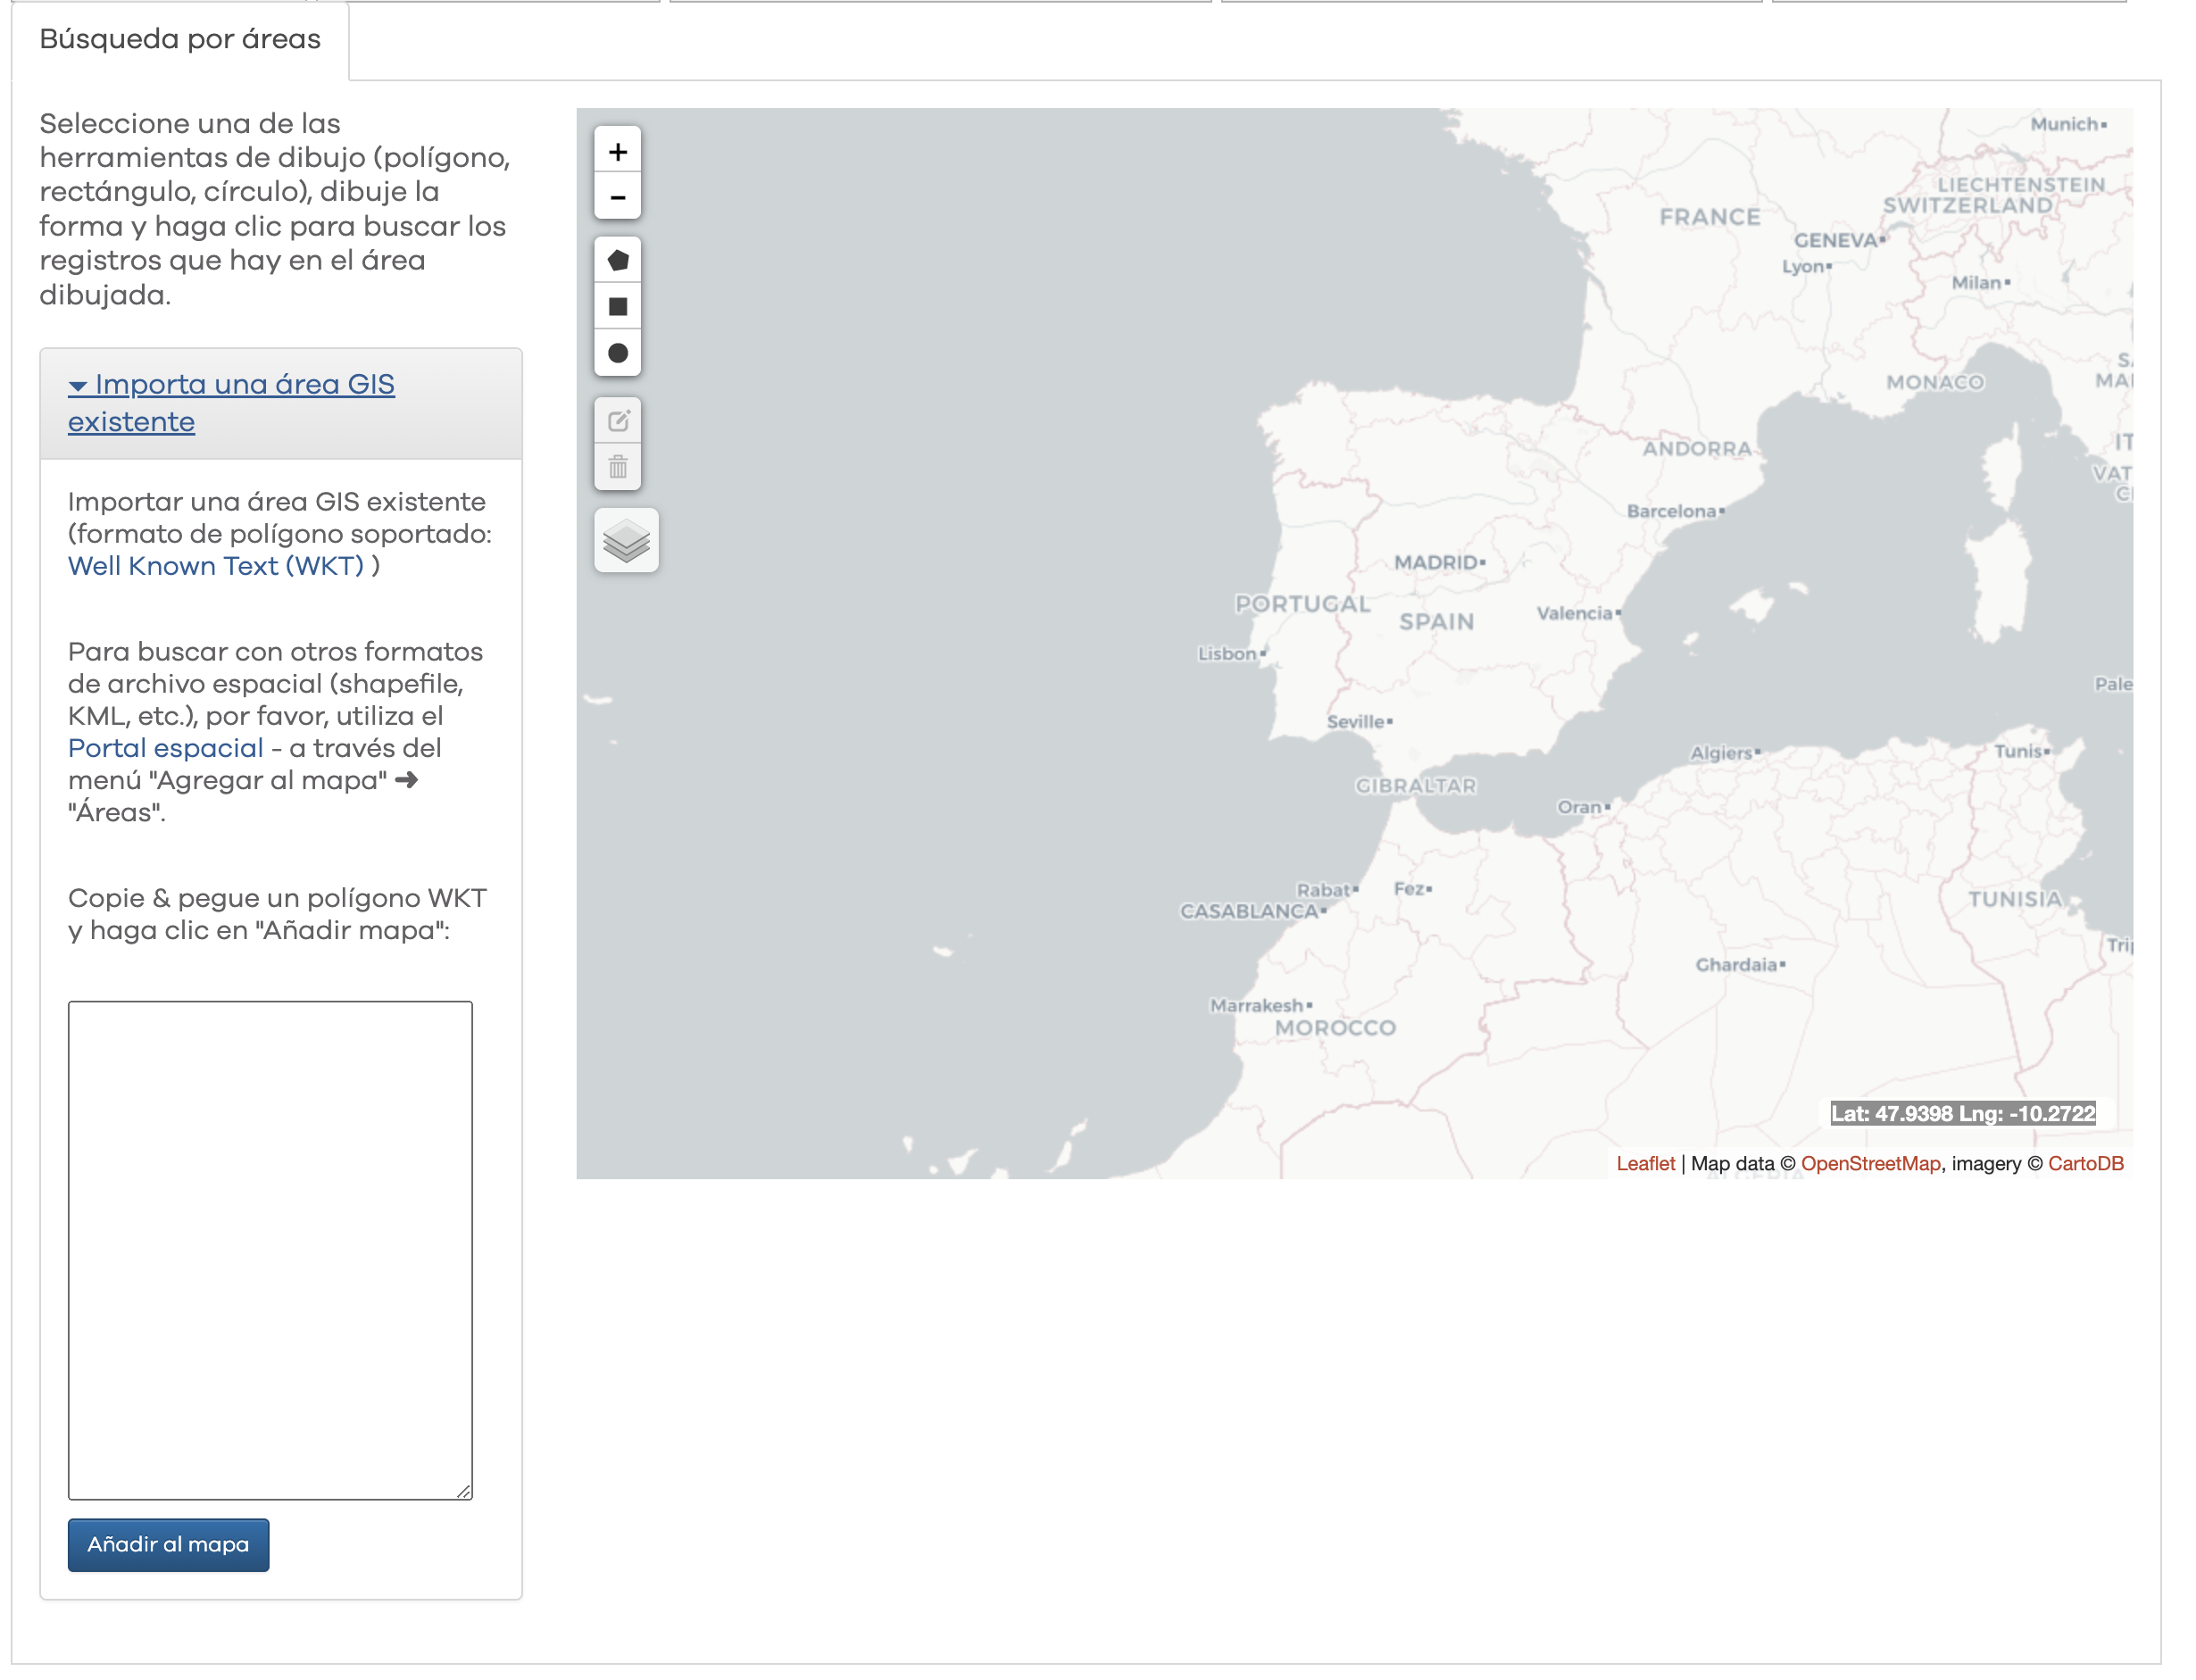Image resolution: width=2196 pixels, height=1680 pixels.
Task: Open the OpenStreetMap attribution link
Action: click(x=1870, y=1164)
